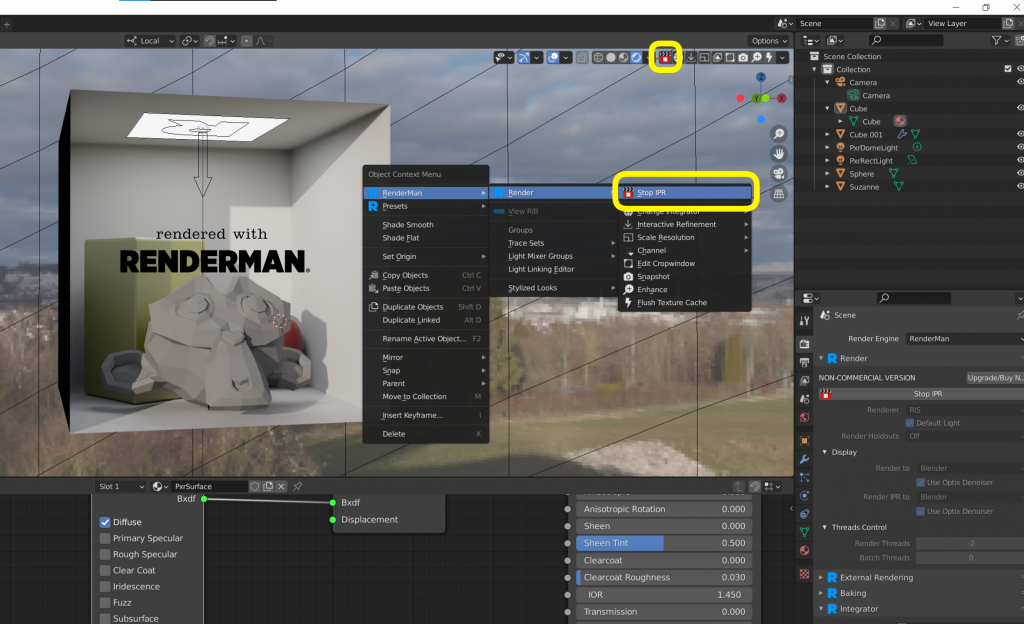Enable the Fuzz checkbox
1024x624 pixels.
point(105,603)
